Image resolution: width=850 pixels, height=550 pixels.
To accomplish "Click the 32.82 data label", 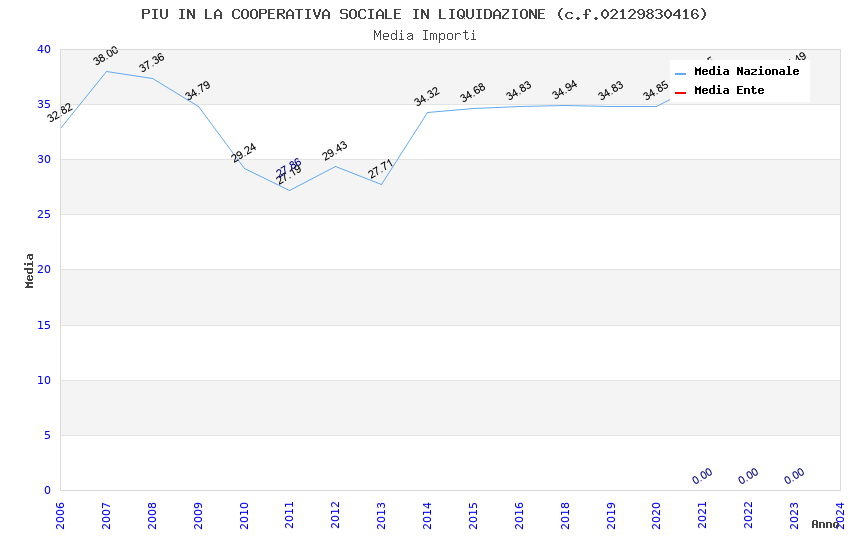I will tap(60, 113).
